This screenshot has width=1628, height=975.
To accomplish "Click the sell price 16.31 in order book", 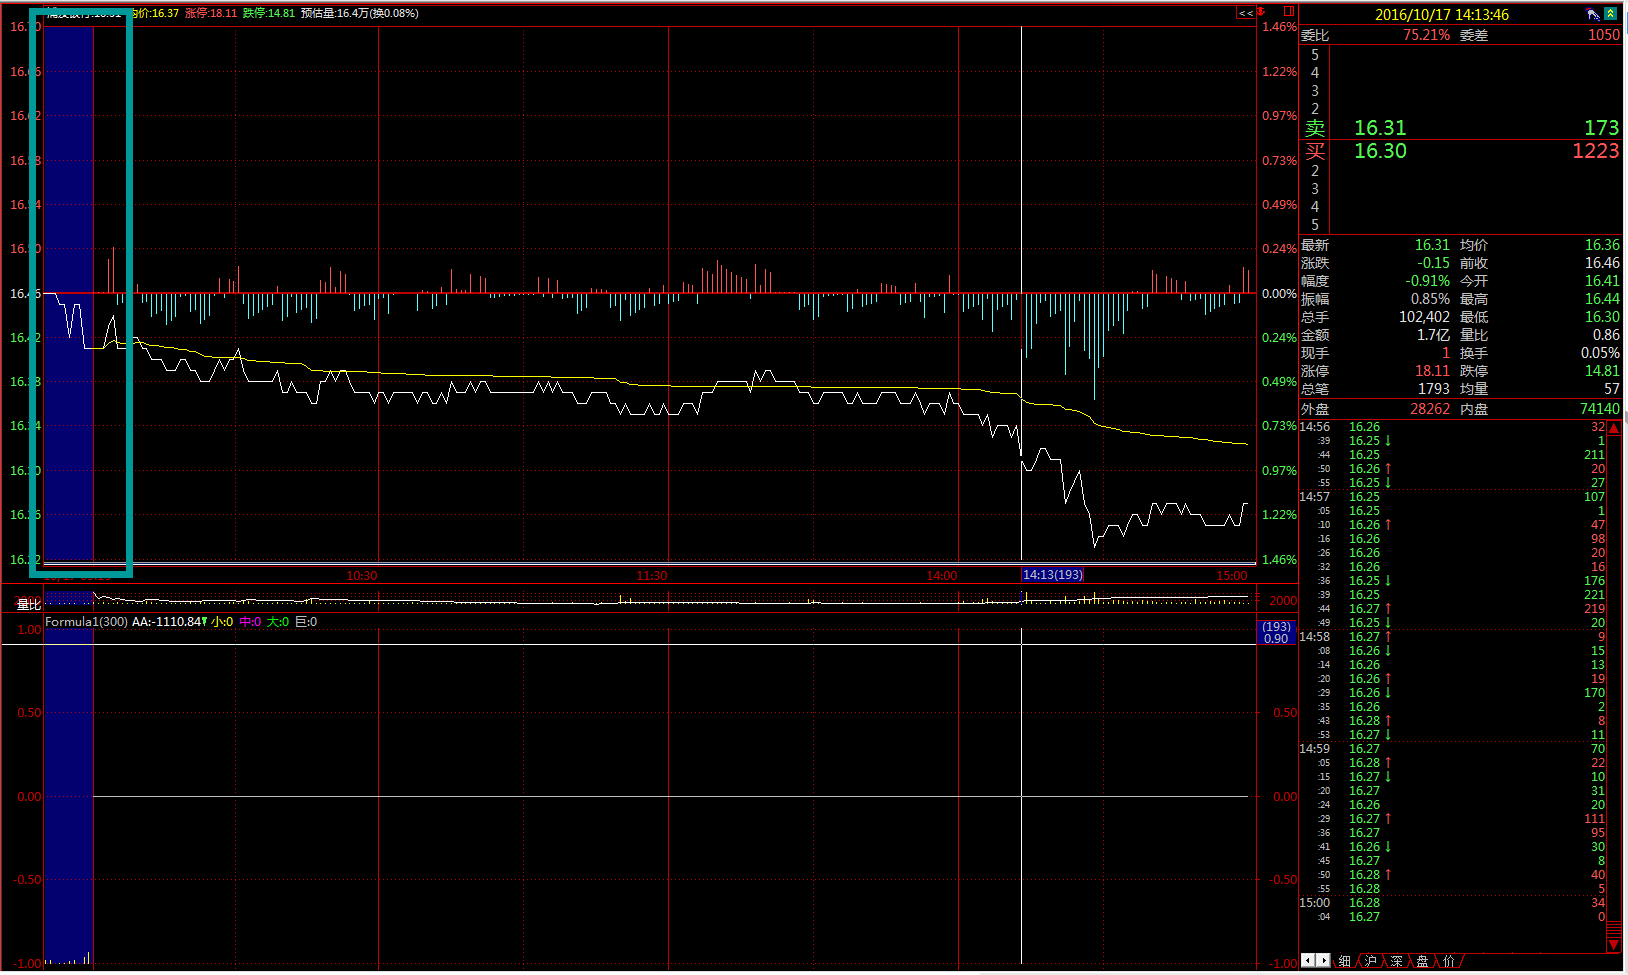I will (x=1380, y=128).
